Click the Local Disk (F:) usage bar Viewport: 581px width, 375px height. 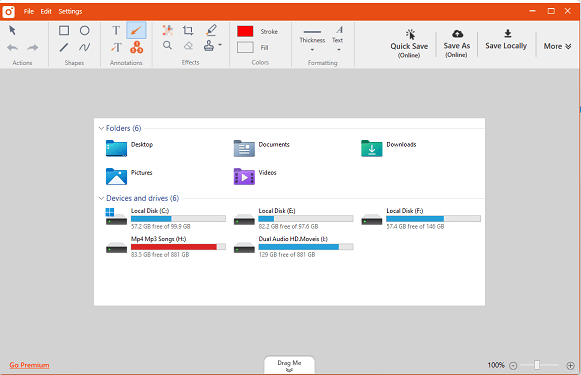pos(434,219)
